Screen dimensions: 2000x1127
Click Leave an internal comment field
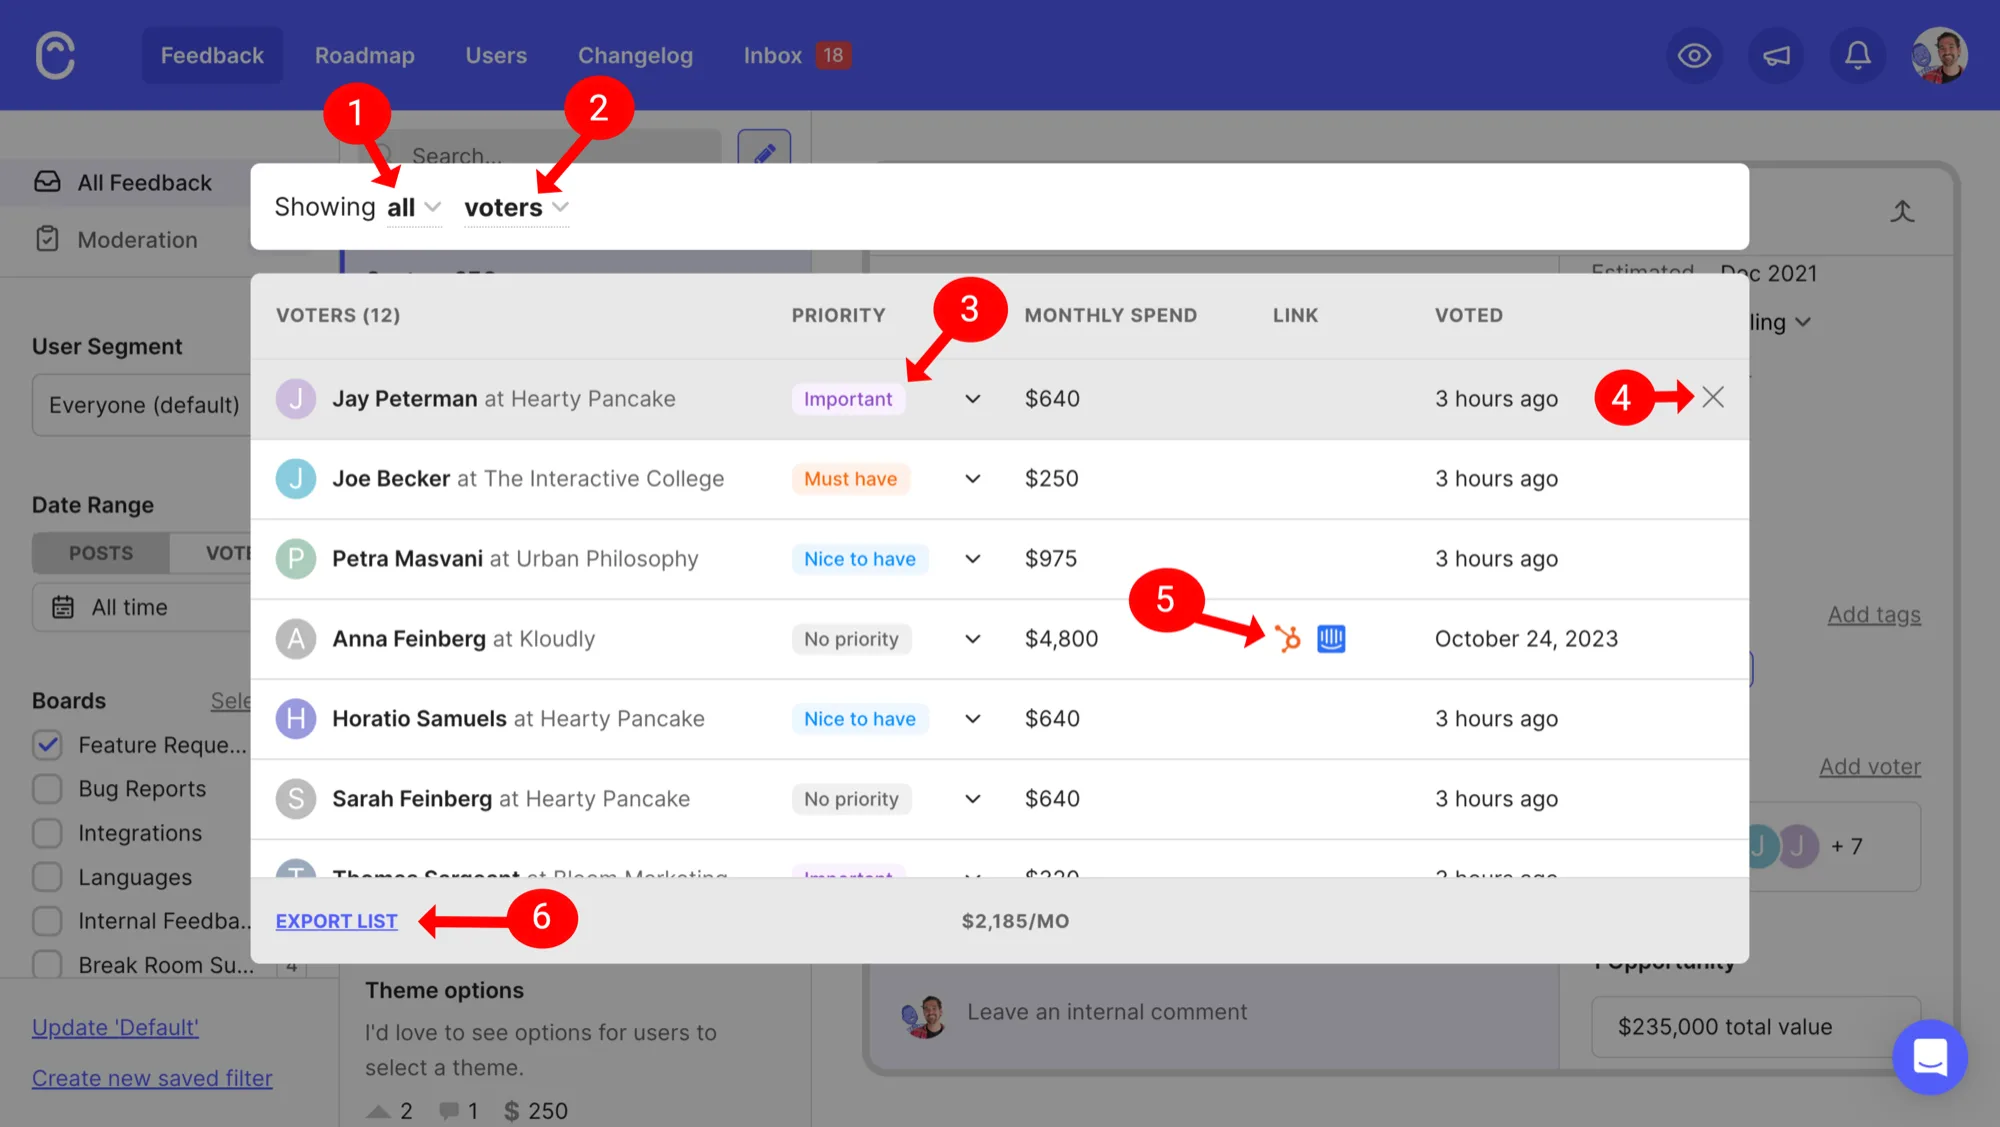pyautogui.click(x=1107, y=1012)
